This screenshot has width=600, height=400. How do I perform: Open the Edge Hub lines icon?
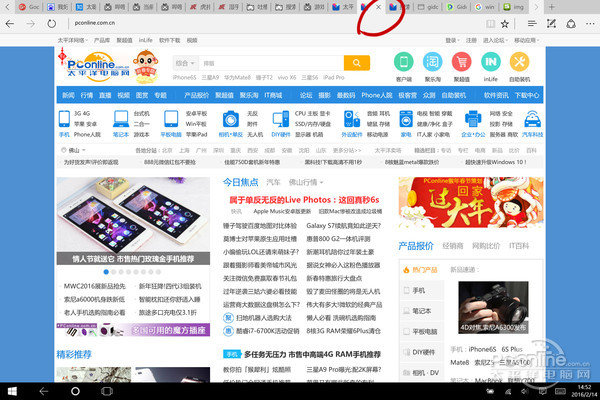coord(532,24)
